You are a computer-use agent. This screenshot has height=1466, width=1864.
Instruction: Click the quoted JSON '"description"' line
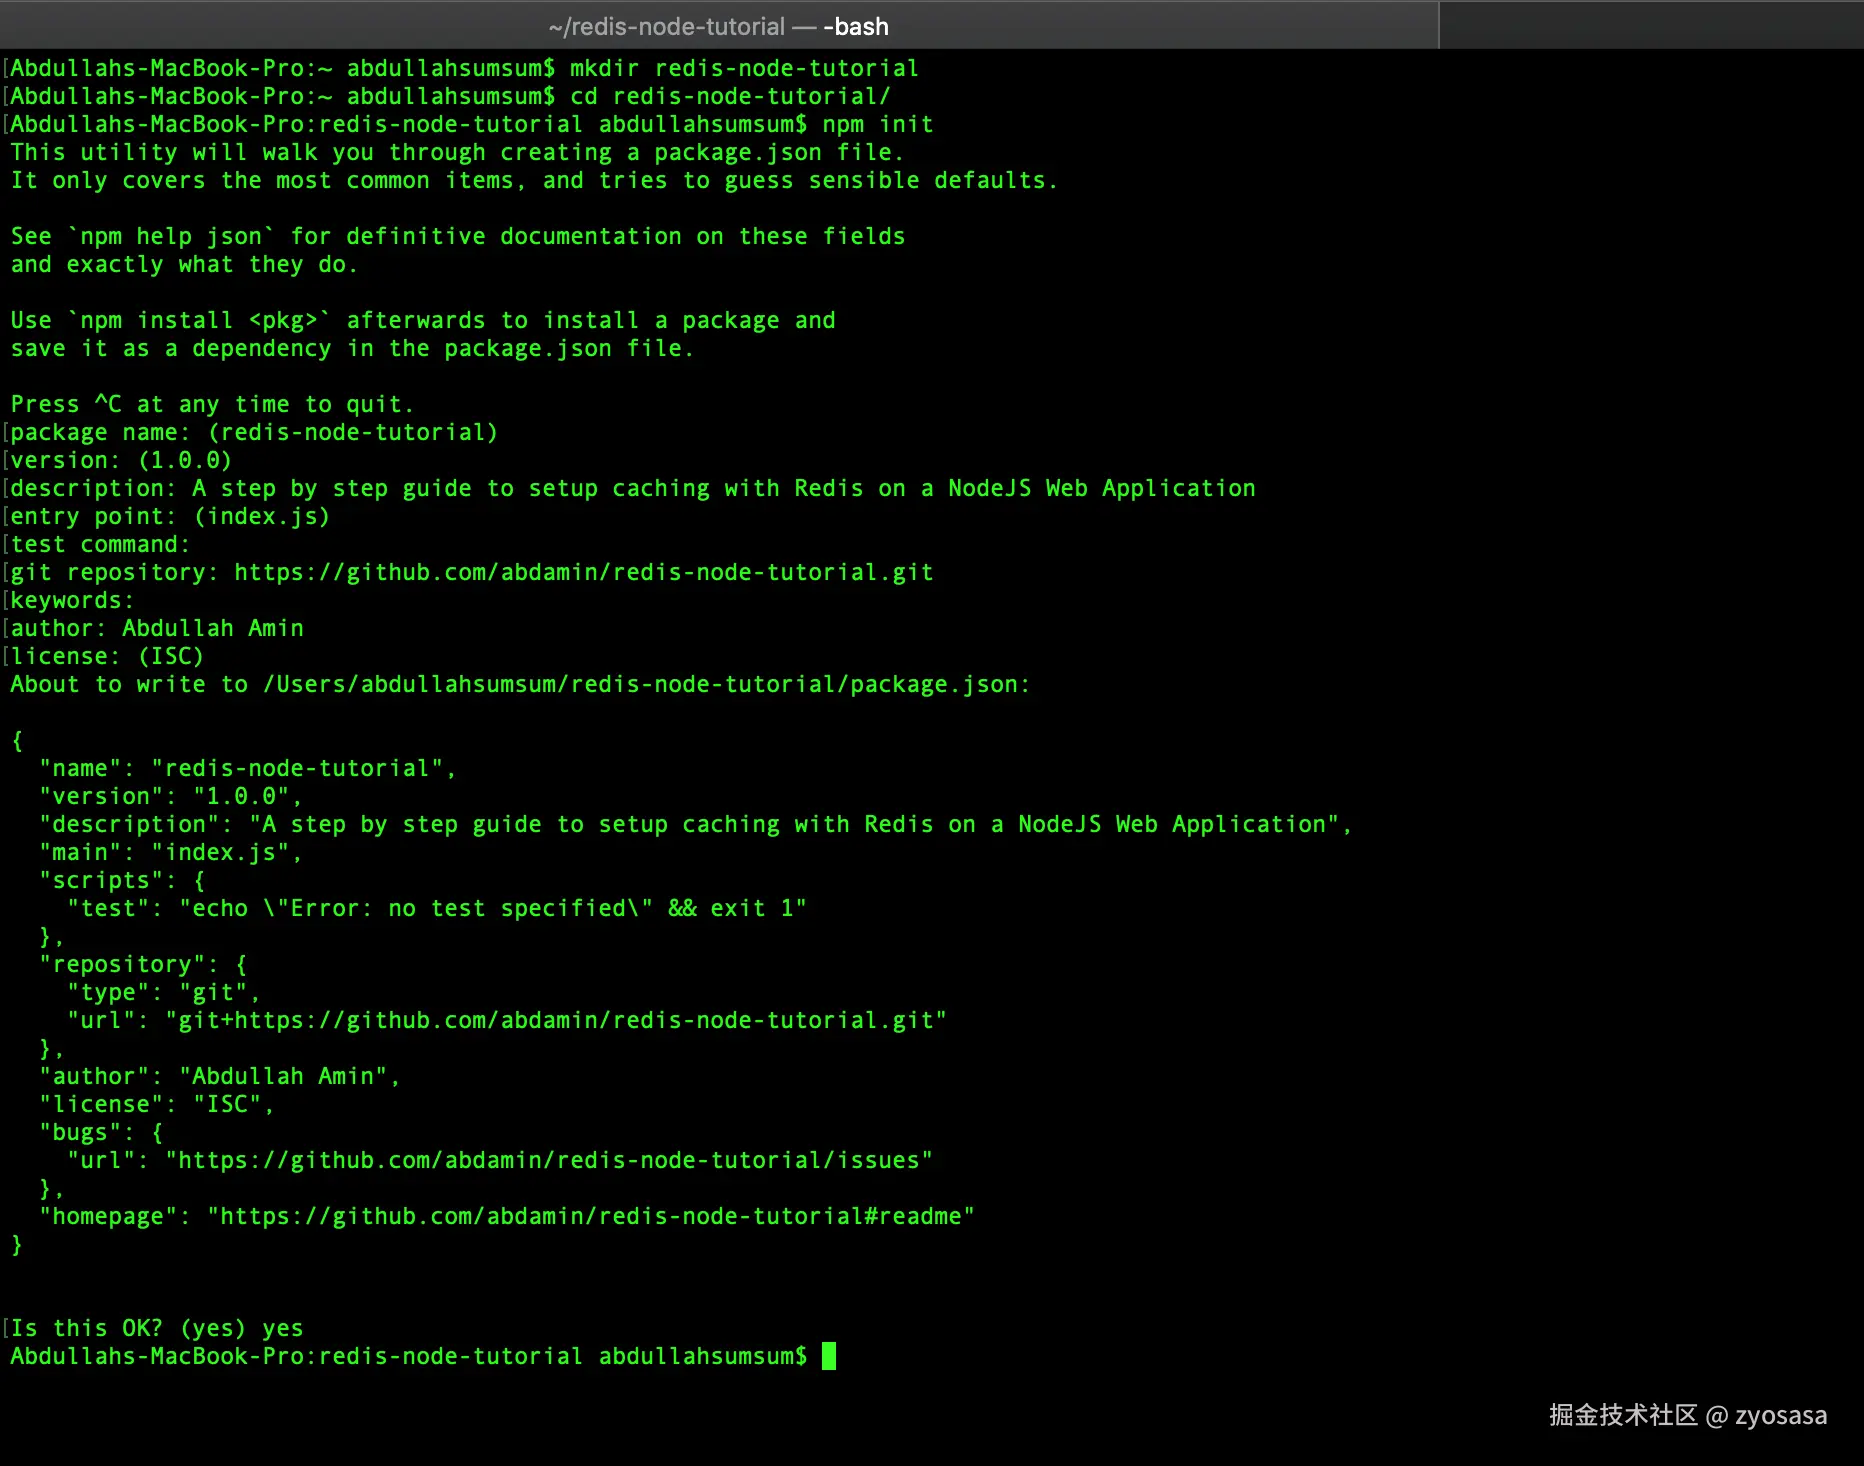[695, 824]
